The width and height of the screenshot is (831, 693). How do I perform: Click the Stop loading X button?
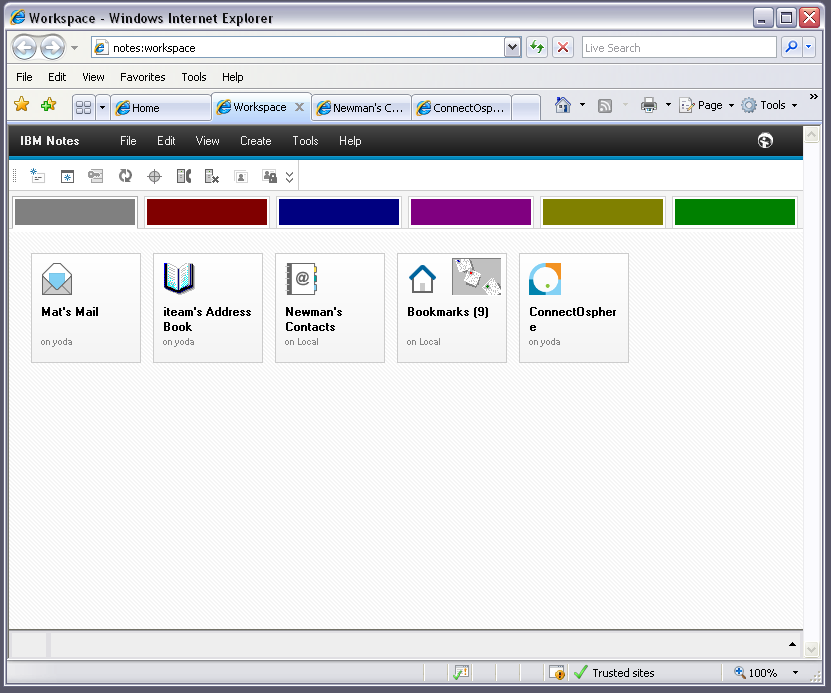[x=563, y=47]
